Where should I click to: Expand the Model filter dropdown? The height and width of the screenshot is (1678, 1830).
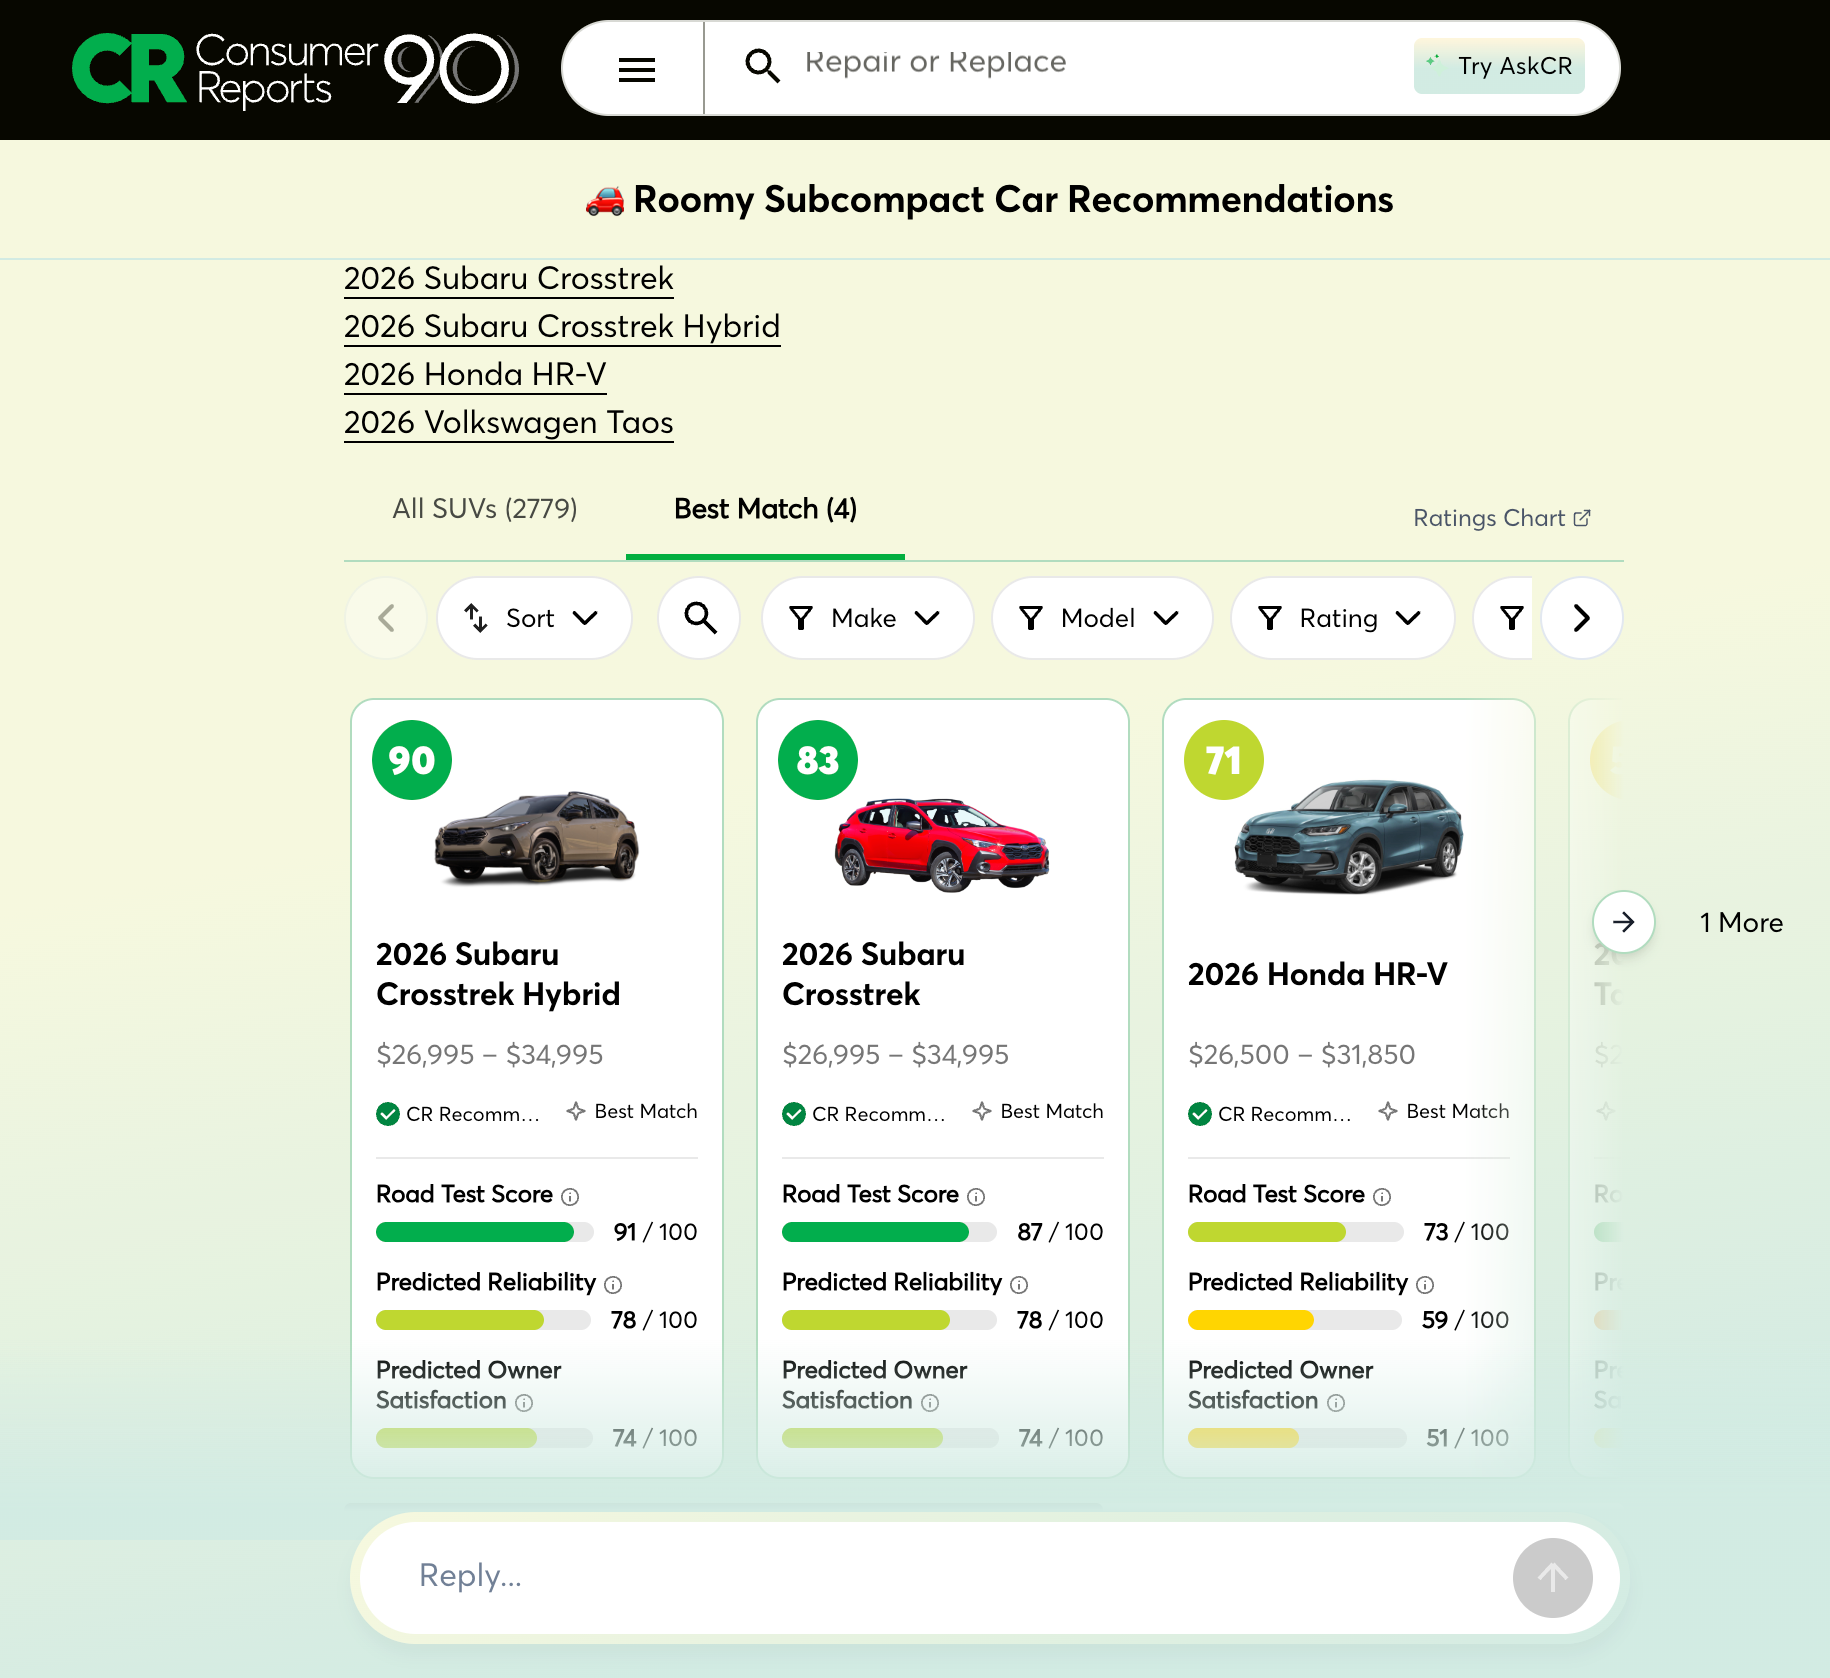click(x=1101, y=618)
